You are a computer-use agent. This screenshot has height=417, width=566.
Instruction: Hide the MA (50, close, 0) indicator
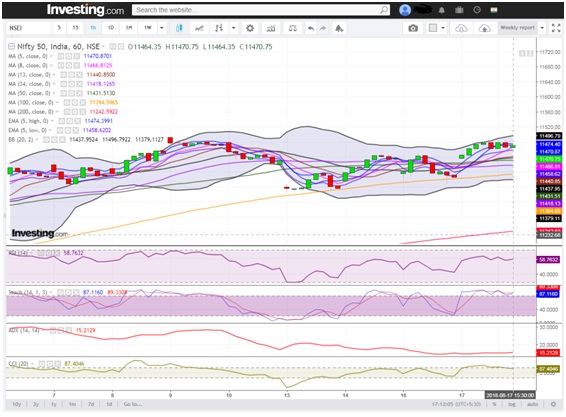pos(64,93)
